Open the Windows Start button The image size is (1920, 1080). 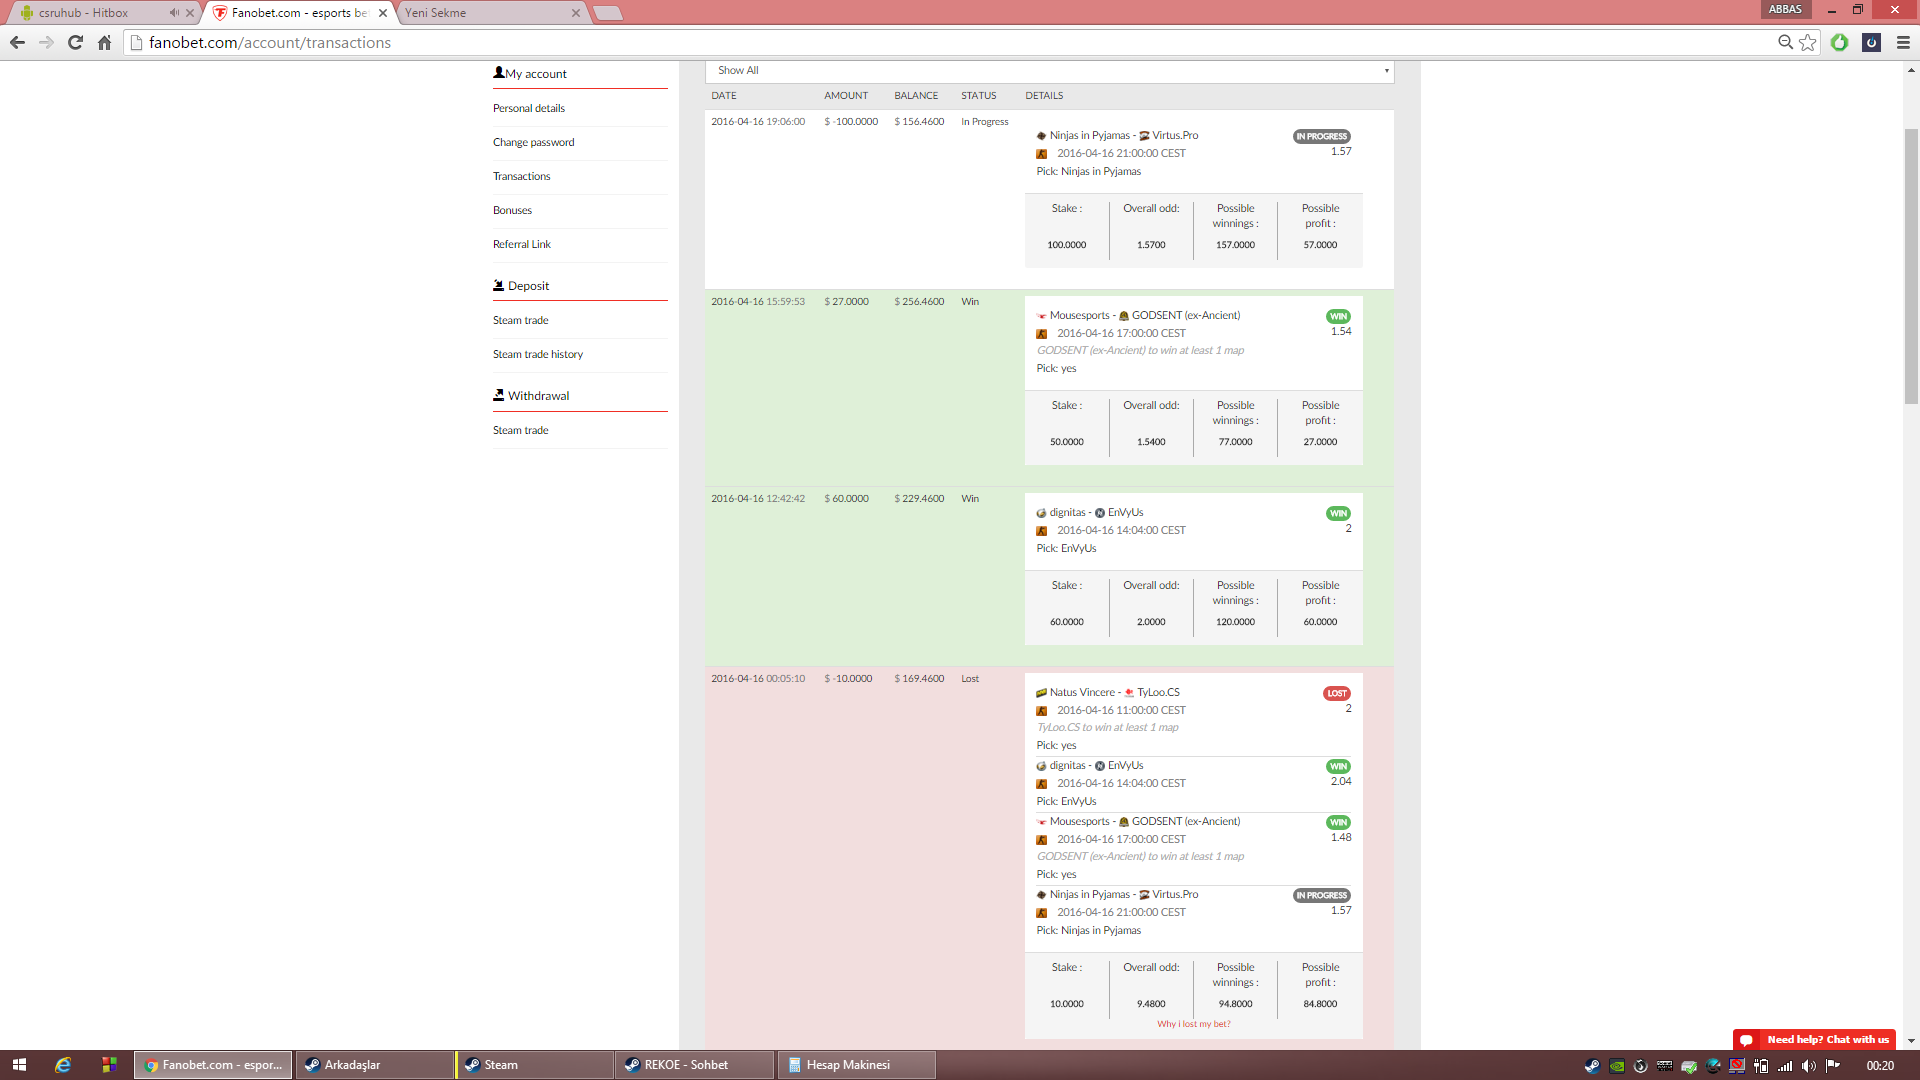(x=19, y=1065)
